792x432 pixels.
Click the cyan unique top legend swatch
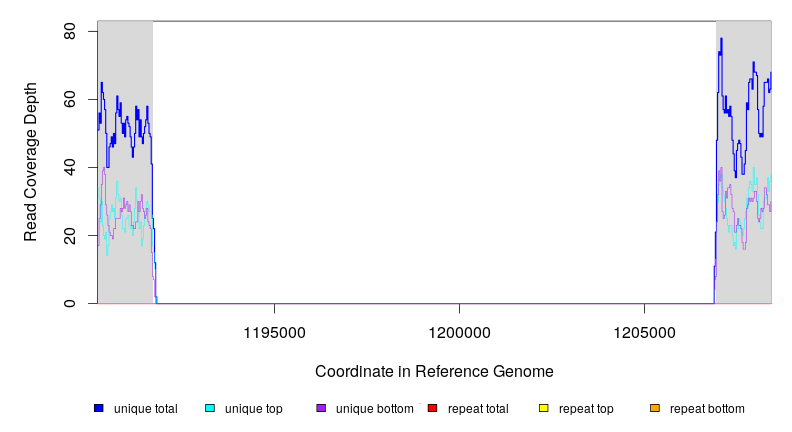tap(209, 409)
